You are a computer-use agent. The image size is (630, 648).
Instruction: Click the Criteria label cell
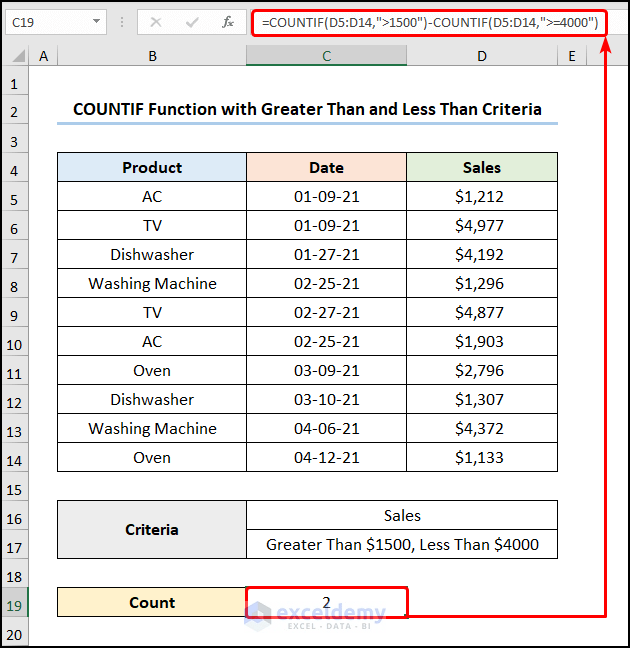[152, 530]
